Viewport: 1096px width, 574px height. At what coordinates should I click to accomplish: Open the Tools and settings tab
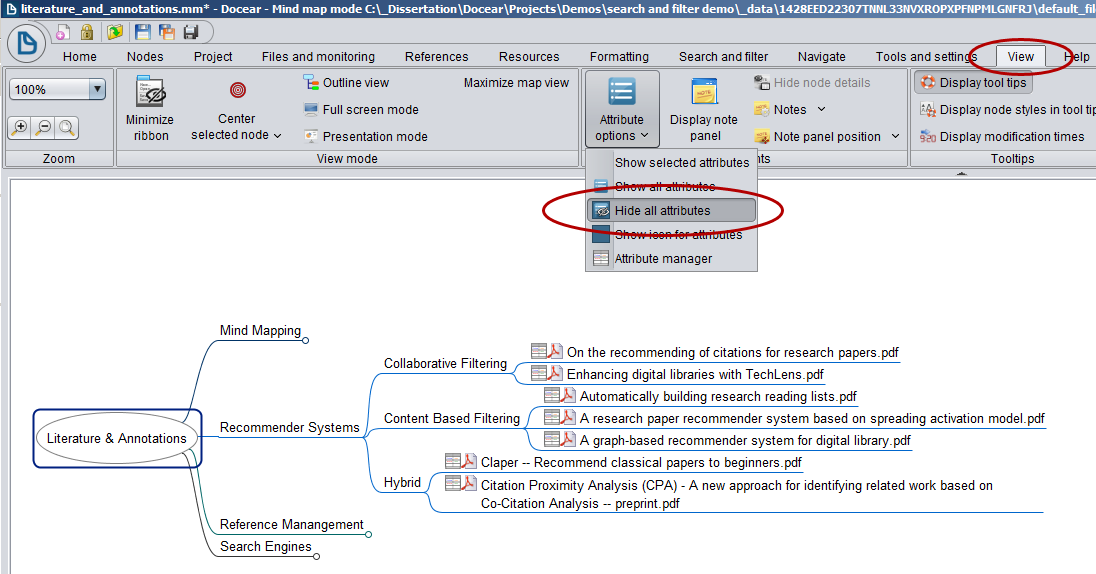[x=926, y=57]
